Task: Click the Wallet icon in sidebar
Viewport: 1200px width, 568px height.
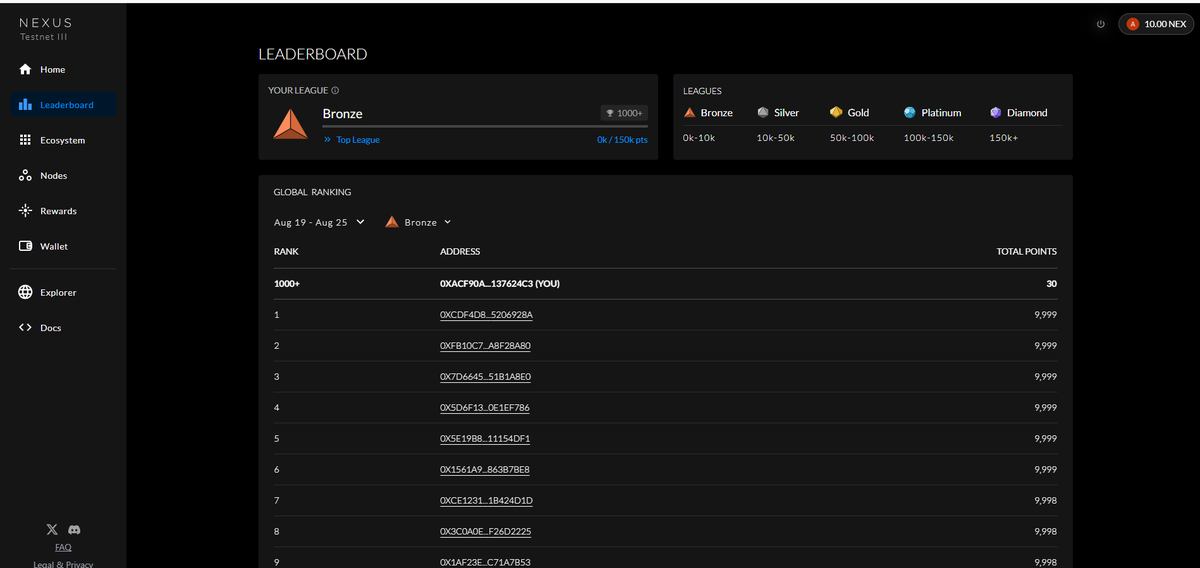Action: point(26,246)
